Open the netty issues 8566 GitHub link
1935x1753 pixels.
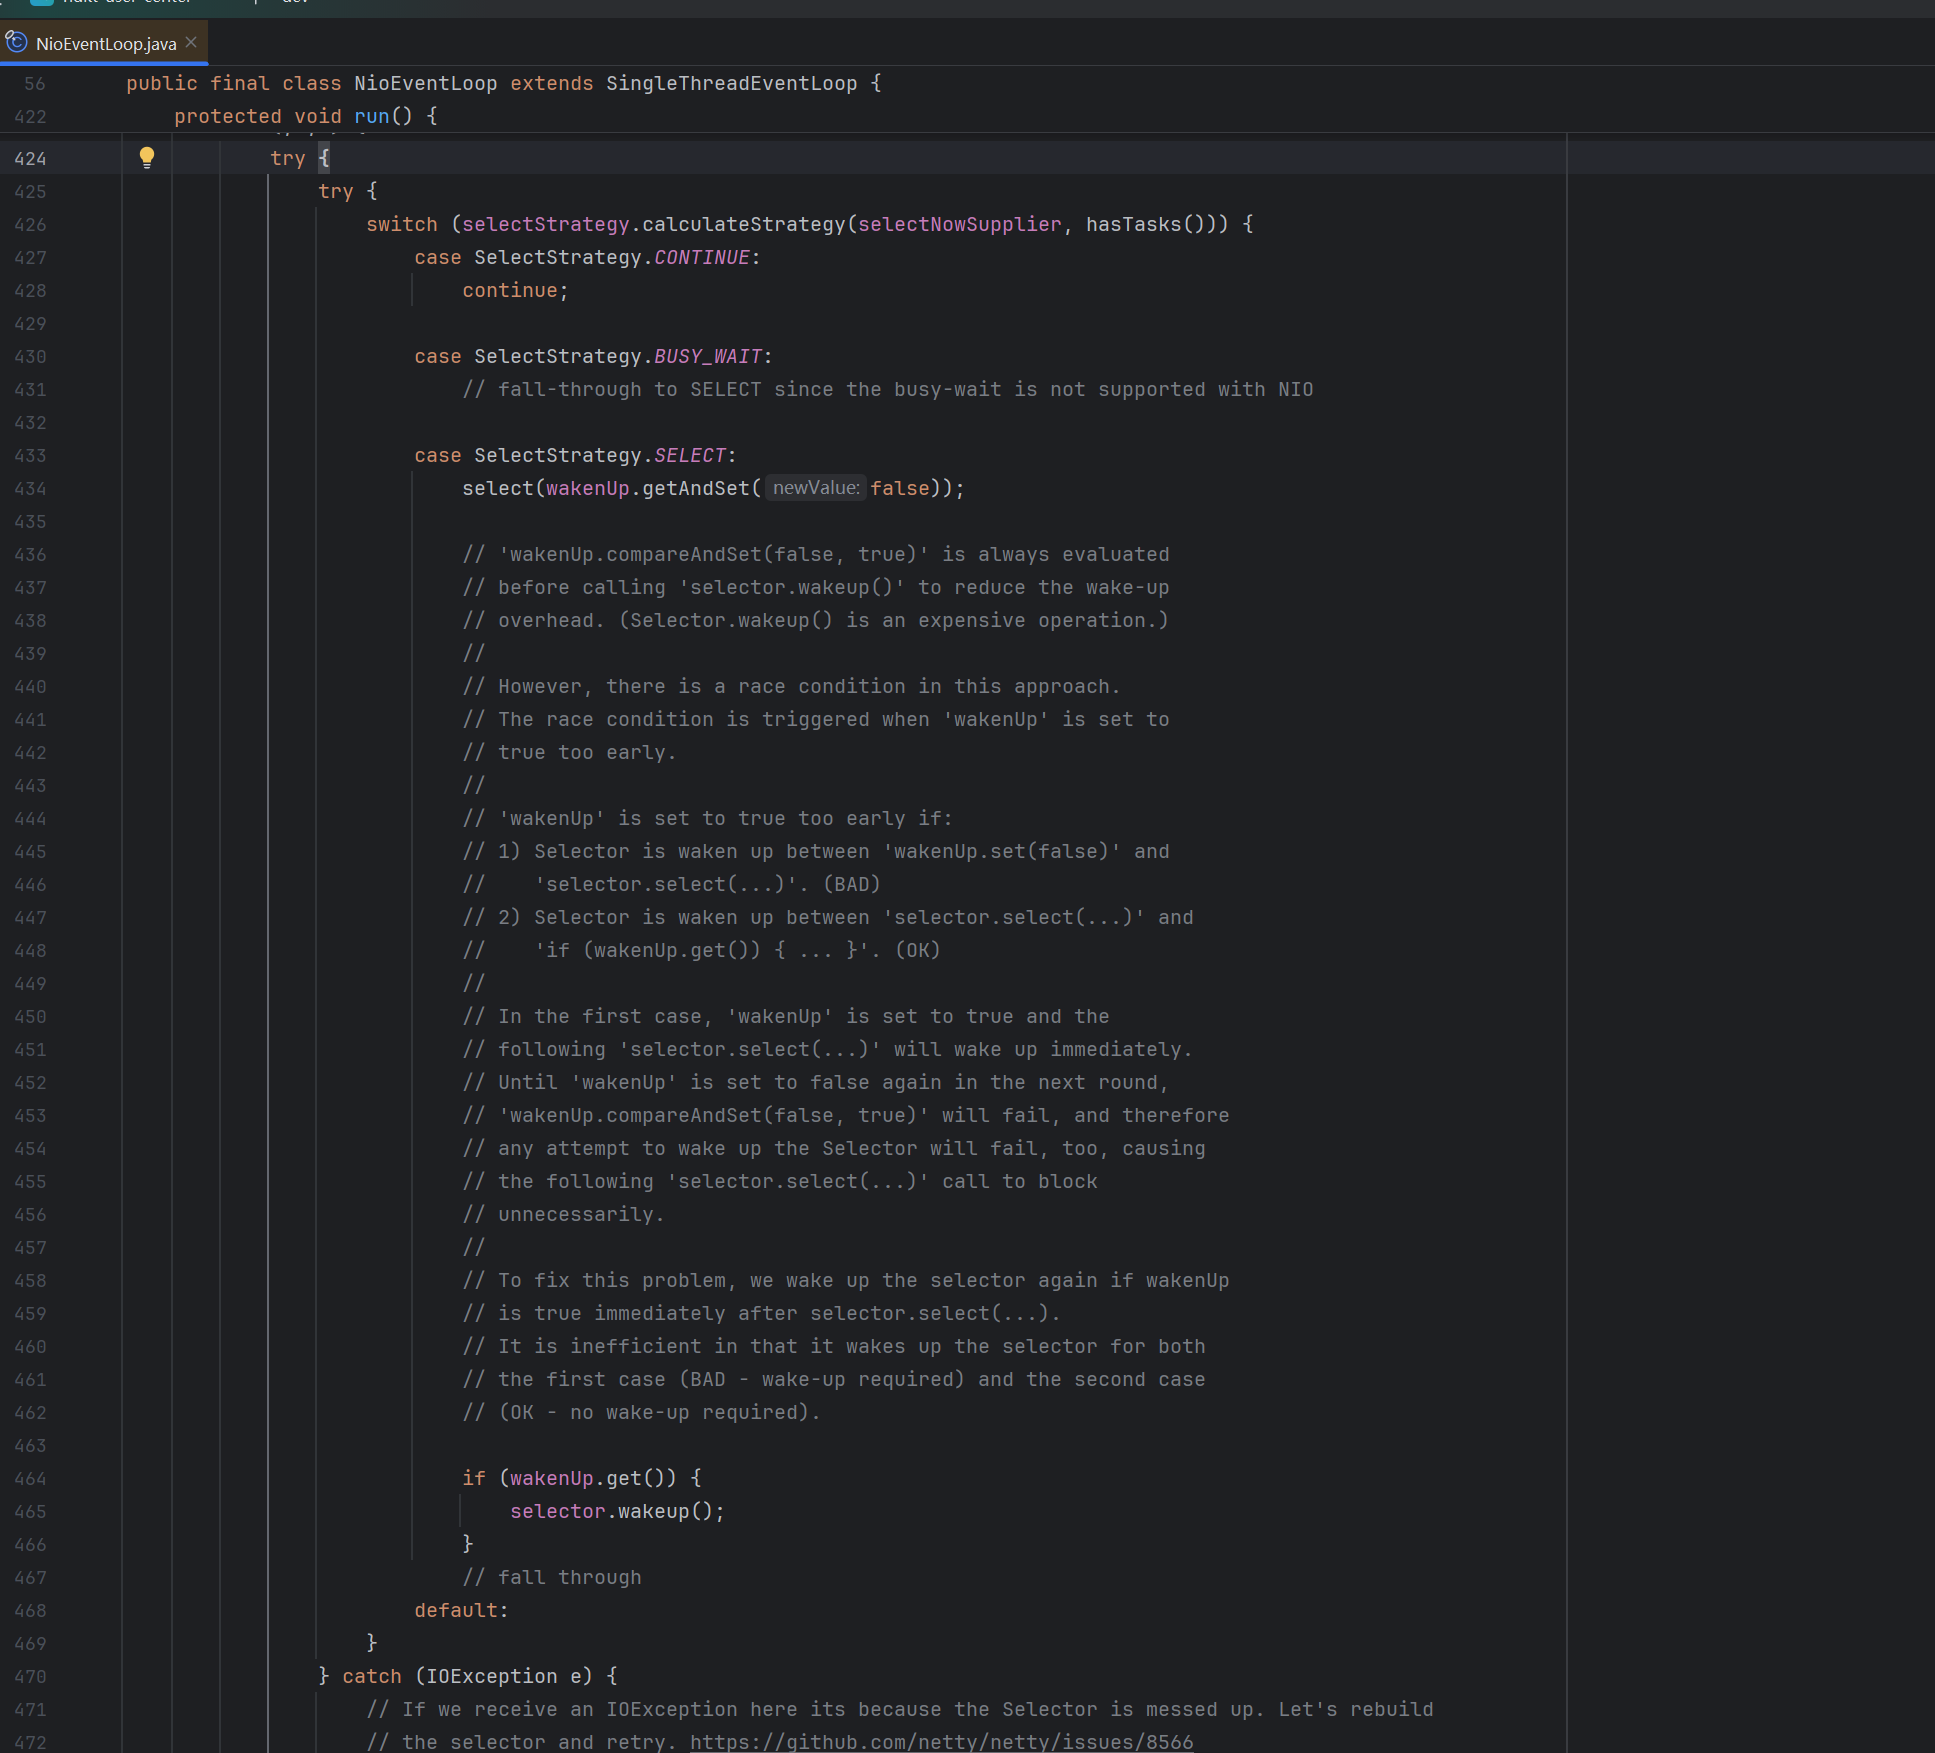pos(941,1742)
